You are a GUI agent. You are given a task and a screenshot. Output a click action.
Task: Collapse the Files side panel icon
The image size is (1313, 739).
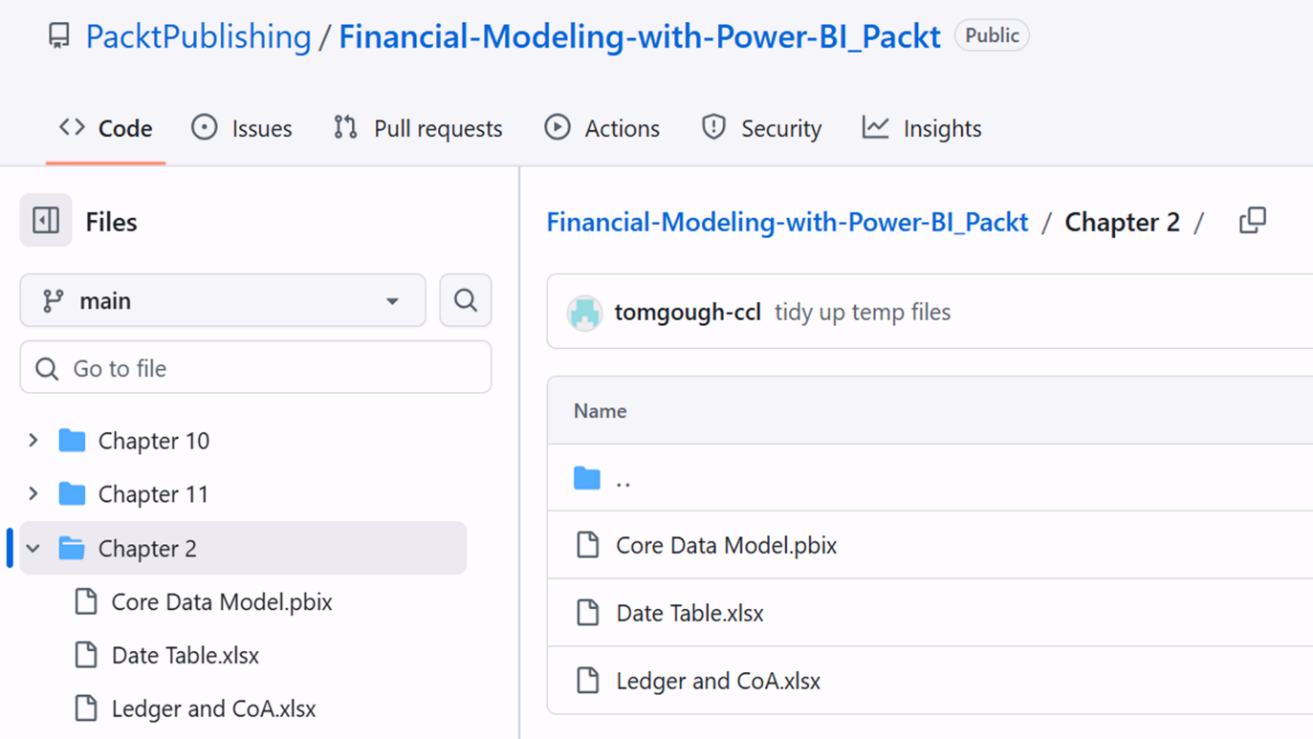click(x=46, y=220)
